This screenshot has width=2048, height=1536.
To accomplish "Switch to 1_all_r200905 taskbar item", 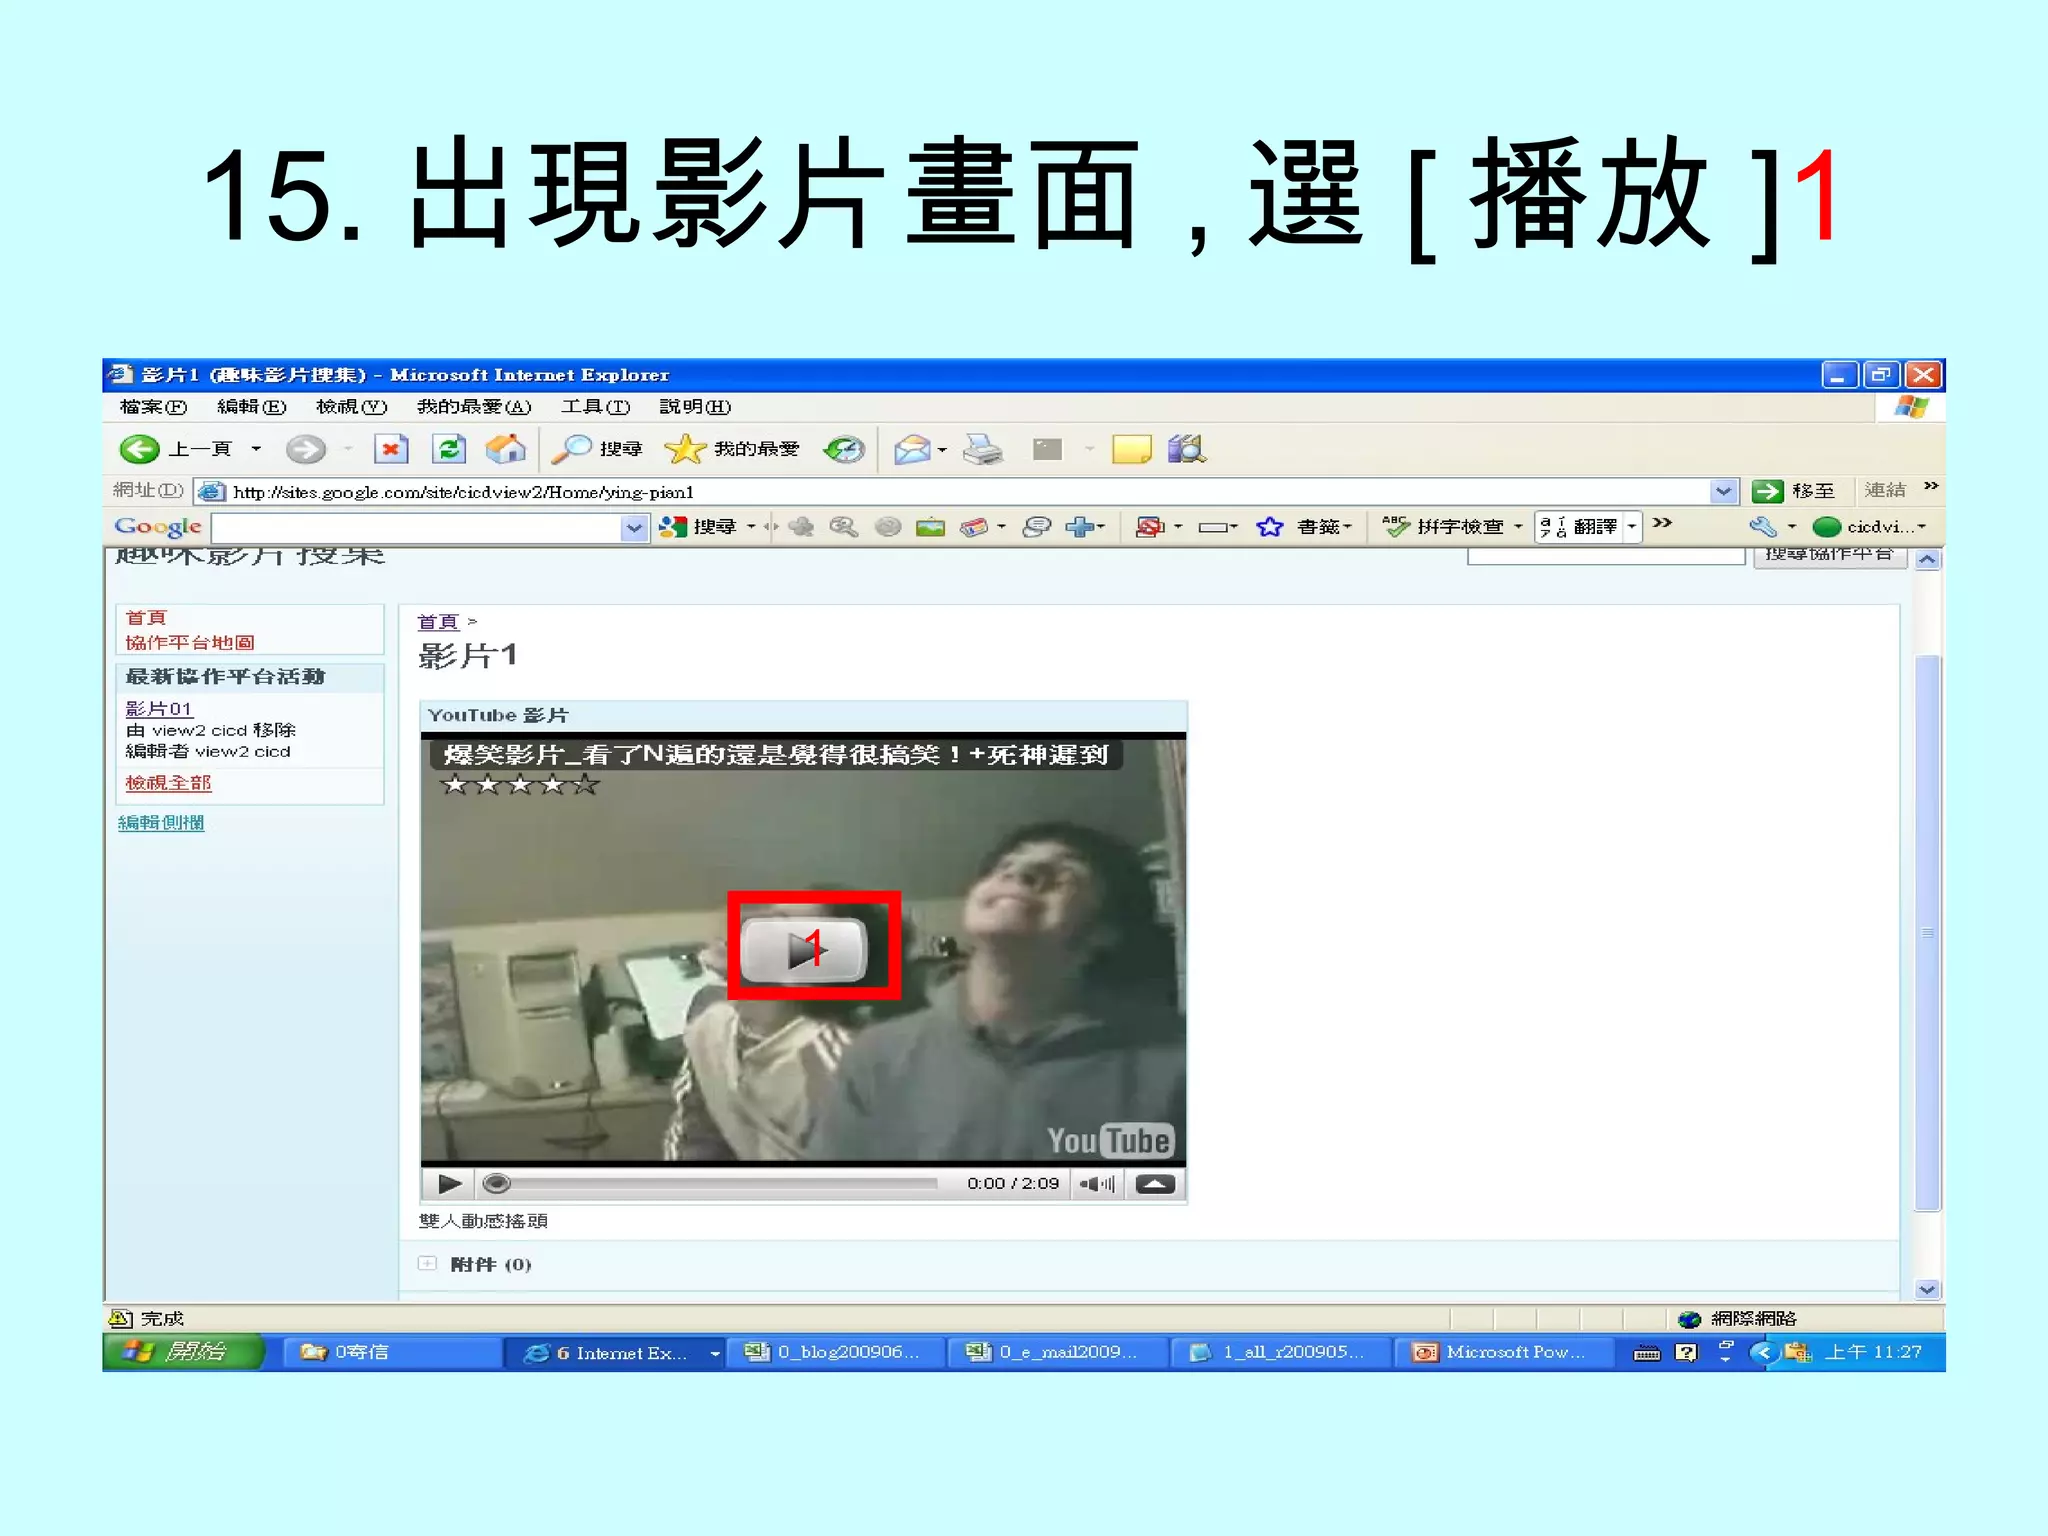I will 1280,1353.
